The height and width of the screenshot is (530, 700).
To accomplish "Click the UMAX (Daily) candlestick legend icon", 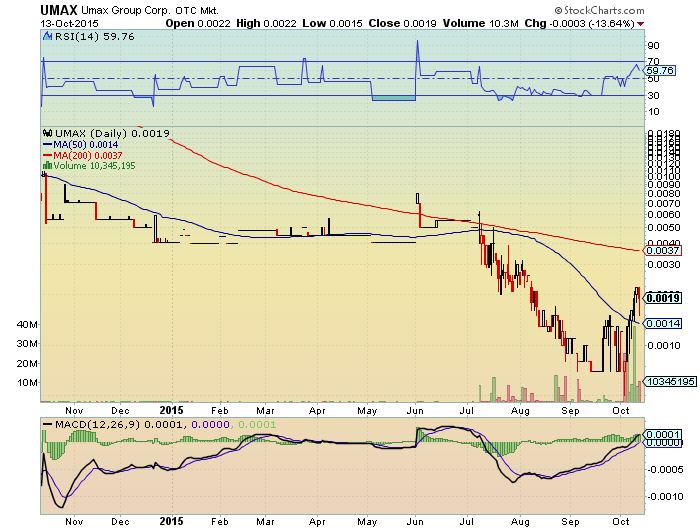I will pyautogui.click(x=45, y=133).
